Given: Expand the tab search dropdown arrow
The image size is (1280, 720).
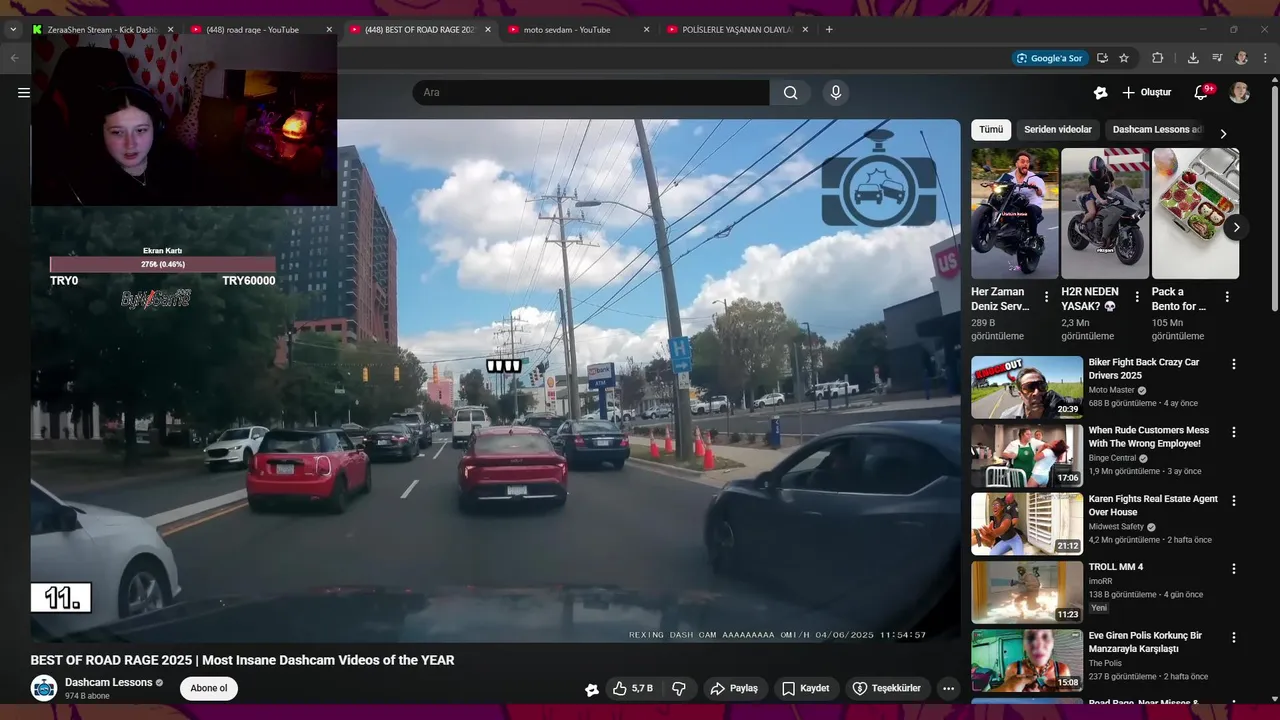Looking at the screenshot, I should (x=13, y=29).
